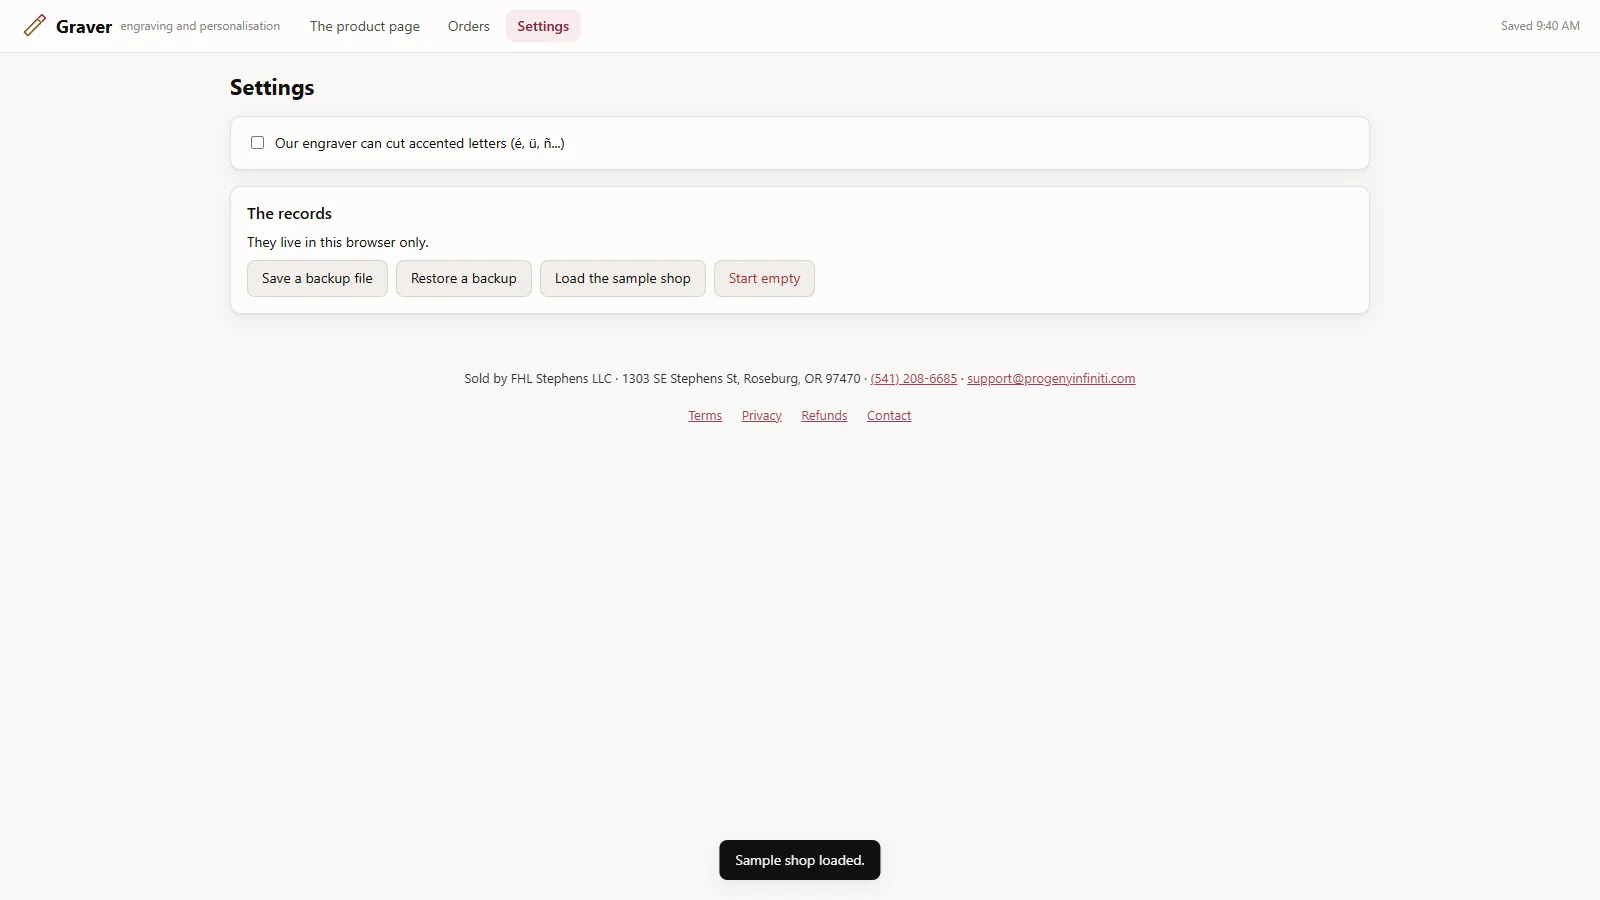Open The product page tab
The height and width of the screenshot is (900, 1600).
click(x=365, y=26)
